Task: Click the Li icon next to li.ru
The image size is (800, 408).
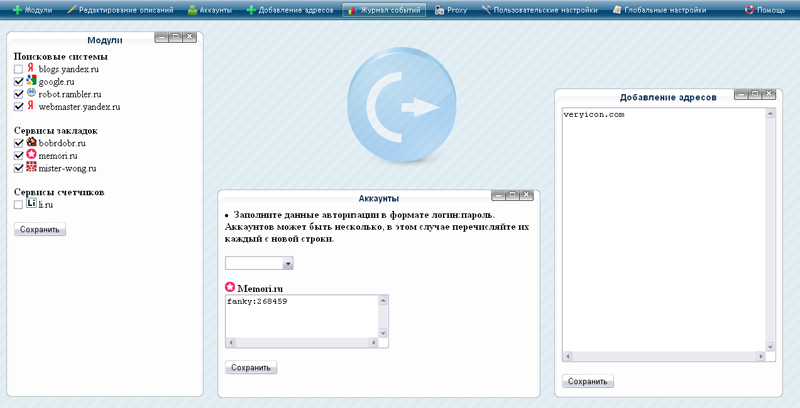Action: pyautogui.click(x=32, y=203)
